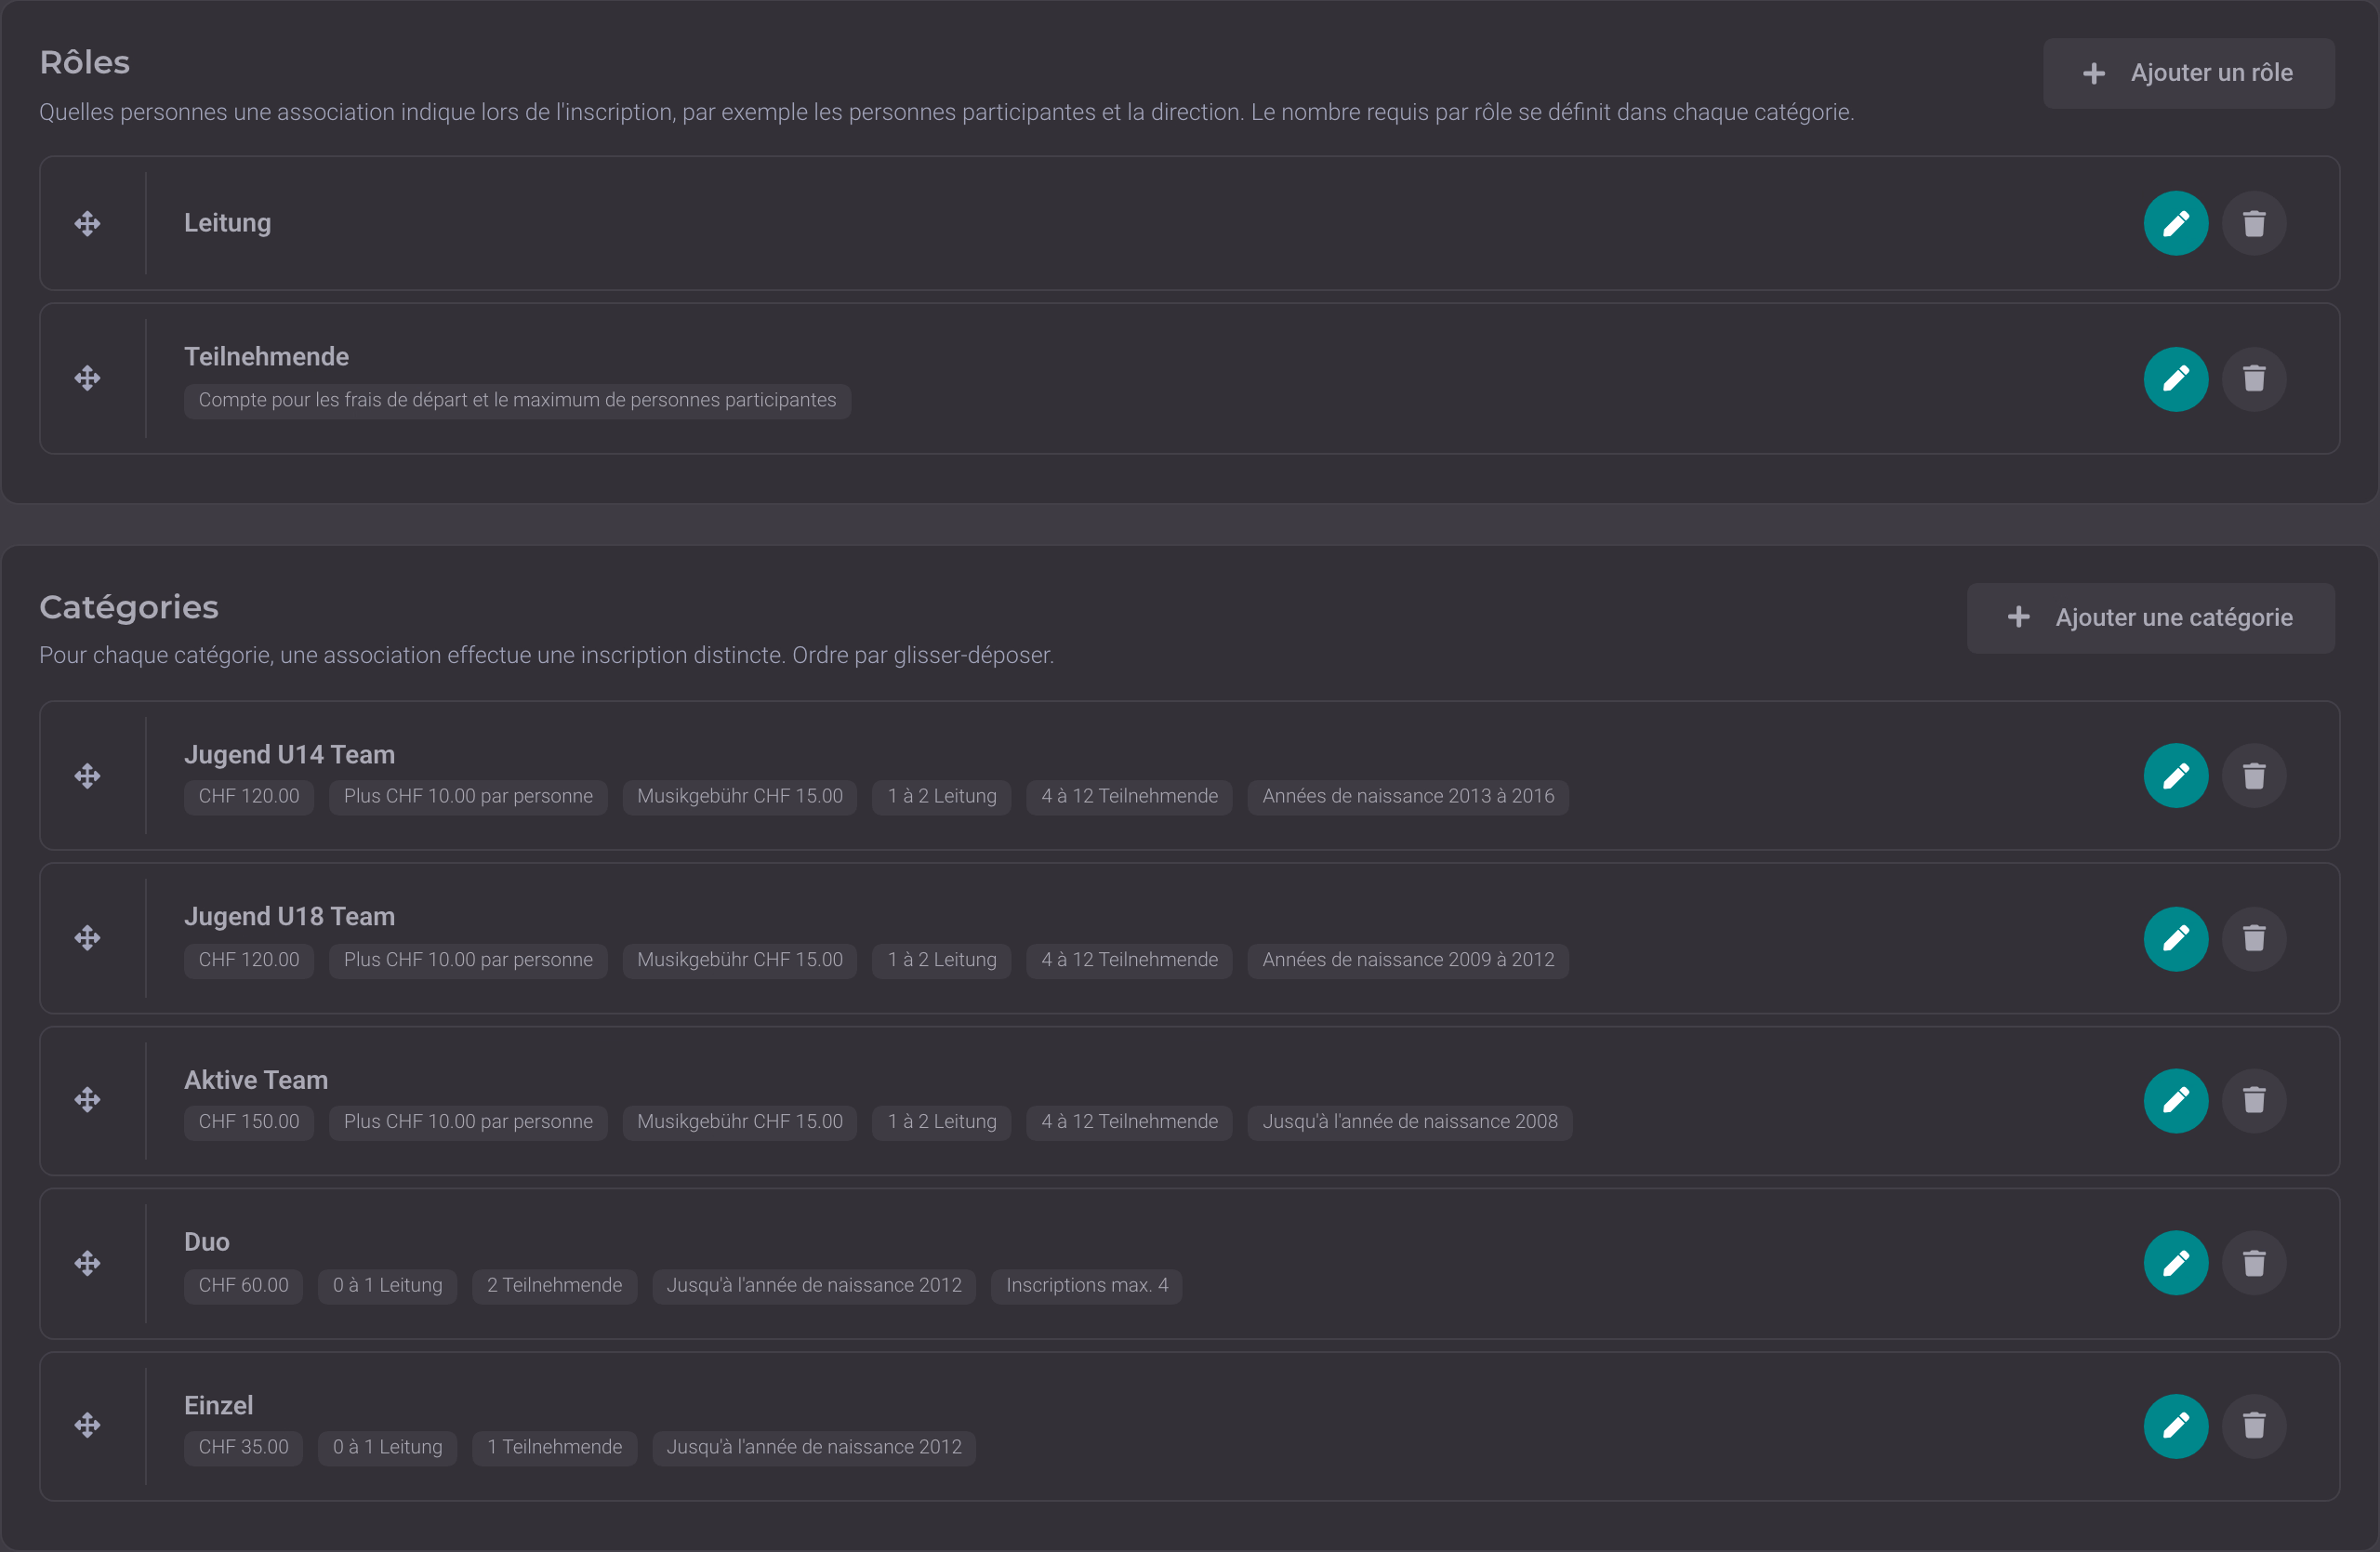
Task: Edit the Einzel category
Action: pyautogui.click(x=2175, y=1426)
